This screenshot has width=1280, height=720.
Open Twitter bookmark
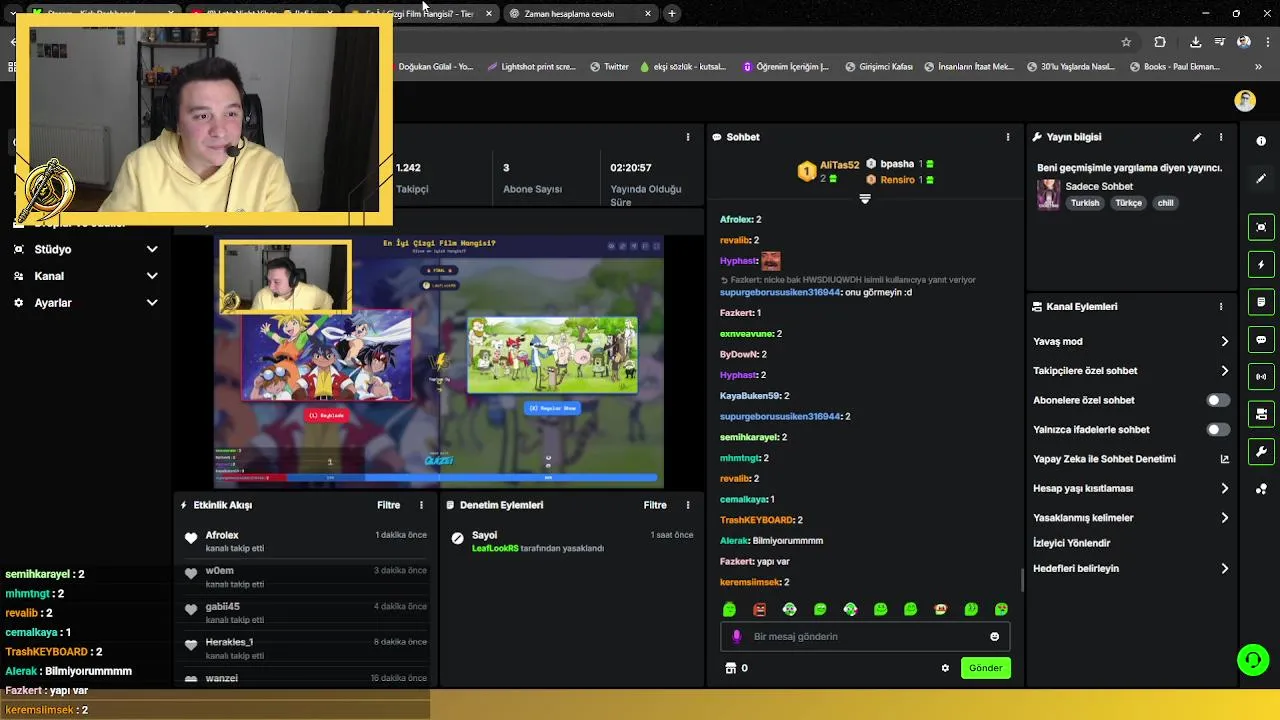pos(609,67)
